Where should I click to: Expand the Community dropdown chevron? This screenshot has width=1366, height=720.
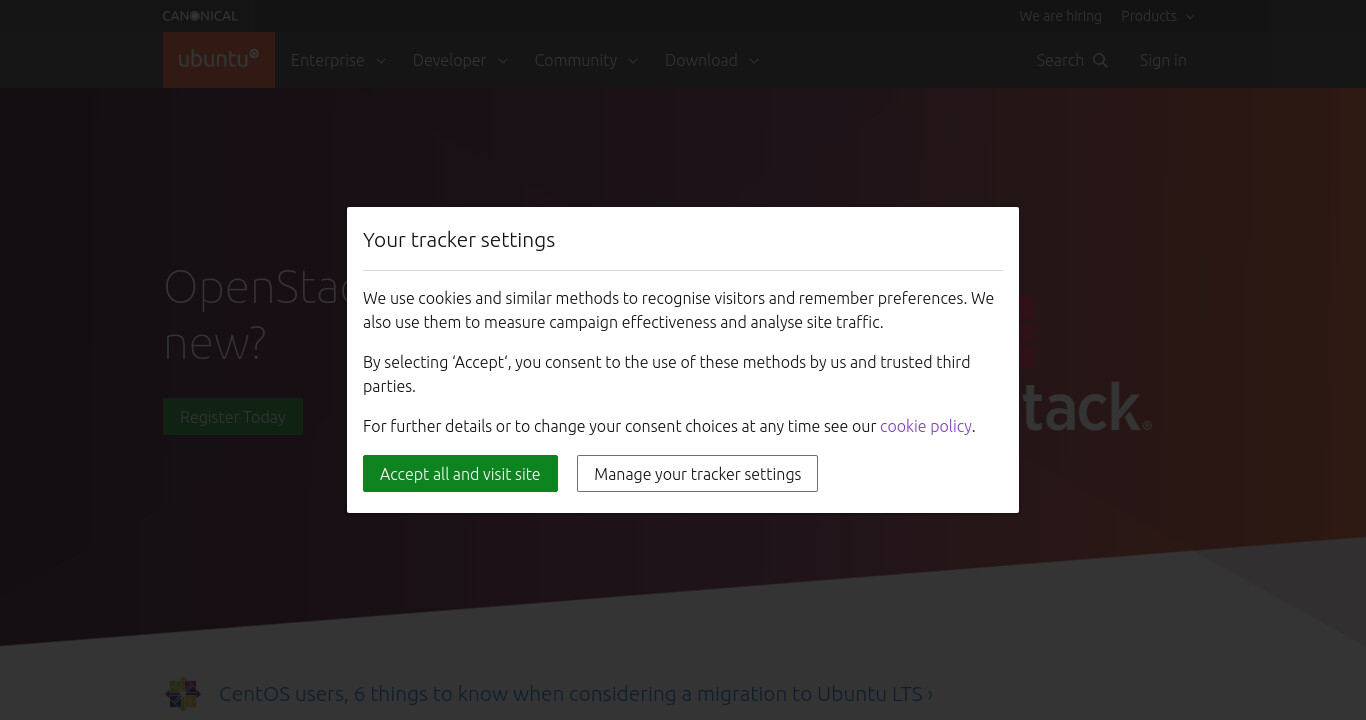(x=633, y=61)
